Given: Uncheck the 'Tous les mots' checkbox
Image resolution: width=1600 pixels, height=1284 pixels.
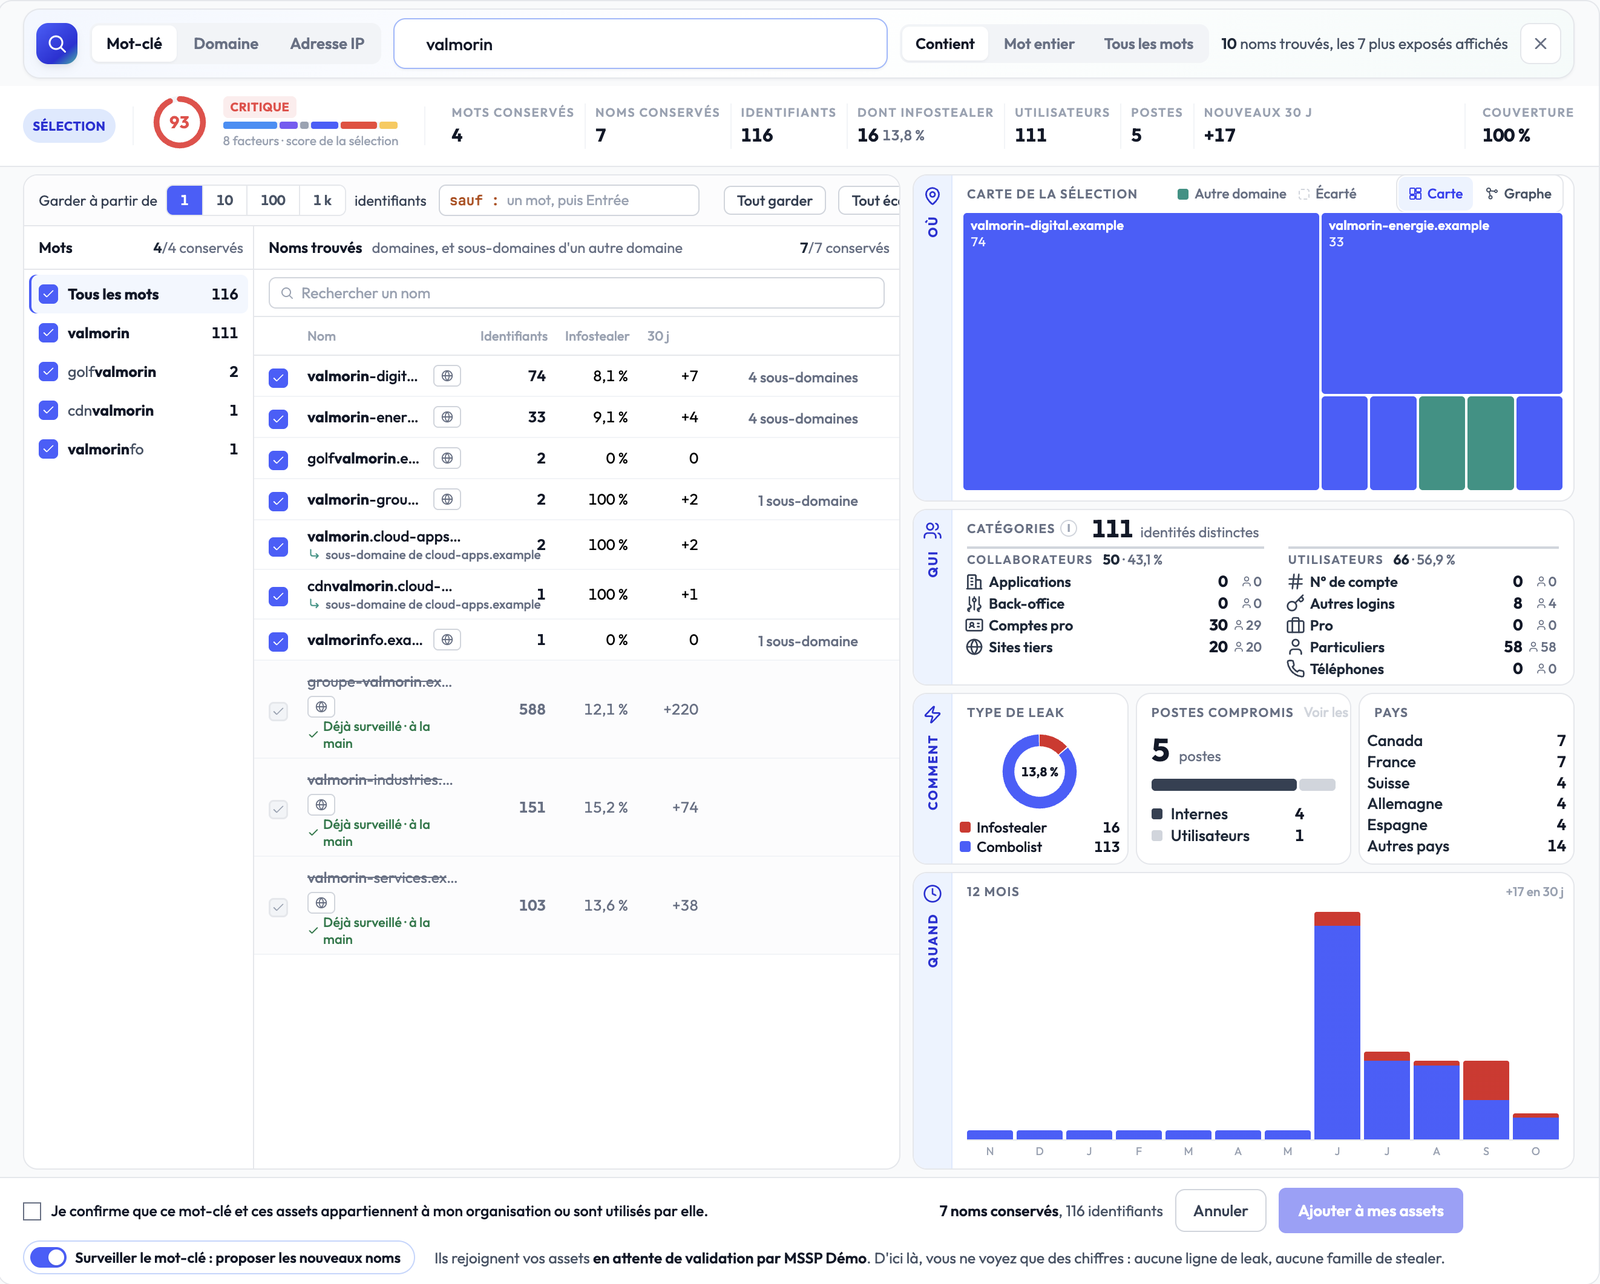Looking at the screenshot, I should pyautogui.click(x=48, y=294).
